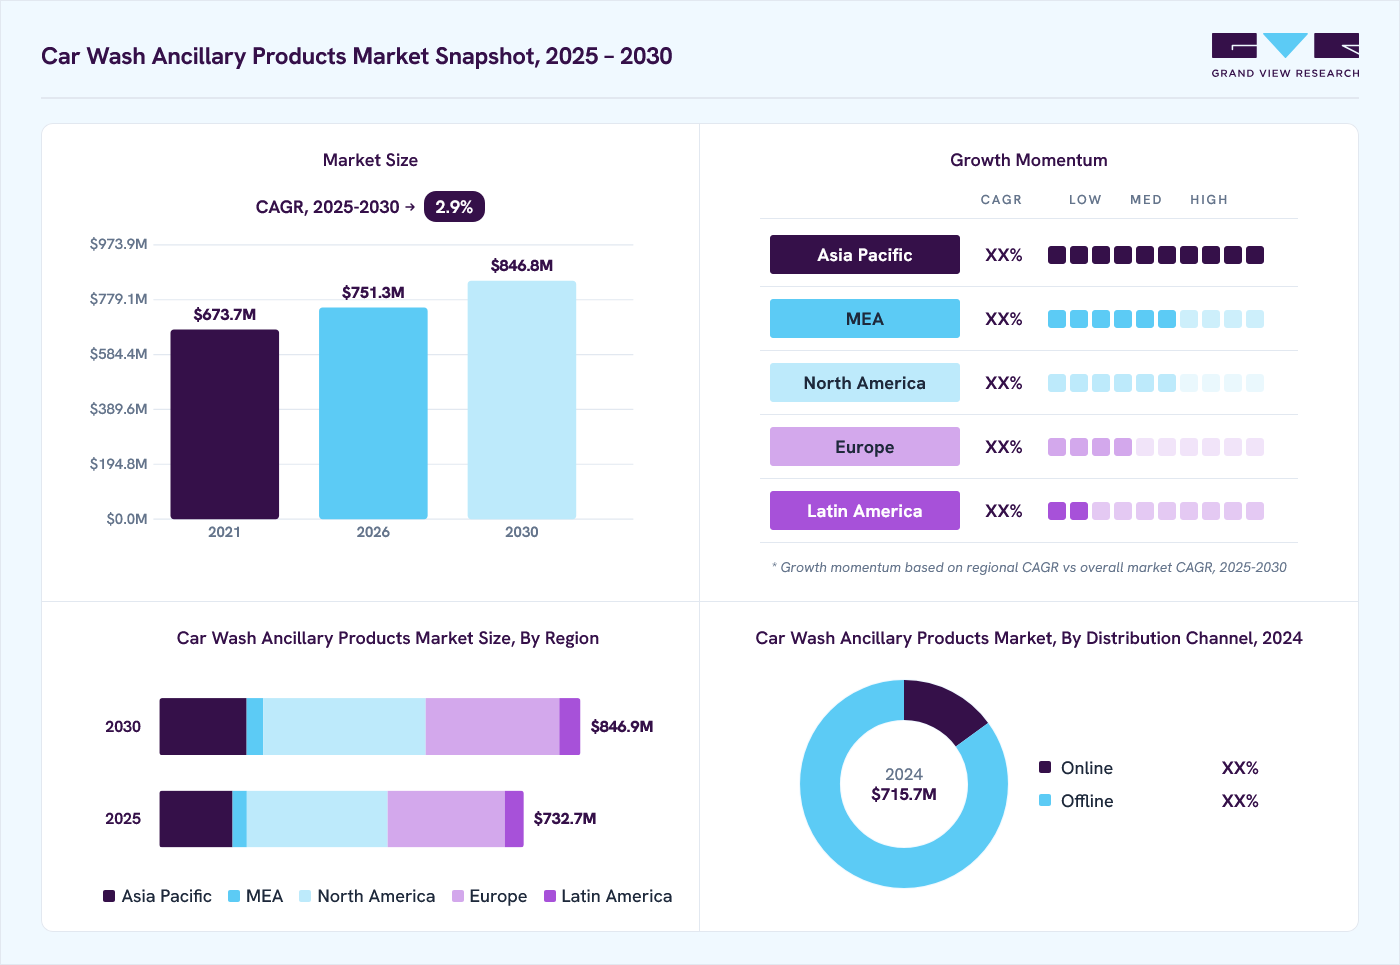Click the Online legend color swatch
The height and width of the screenshot is (965, 1400).
click(x=1045, y=767)
